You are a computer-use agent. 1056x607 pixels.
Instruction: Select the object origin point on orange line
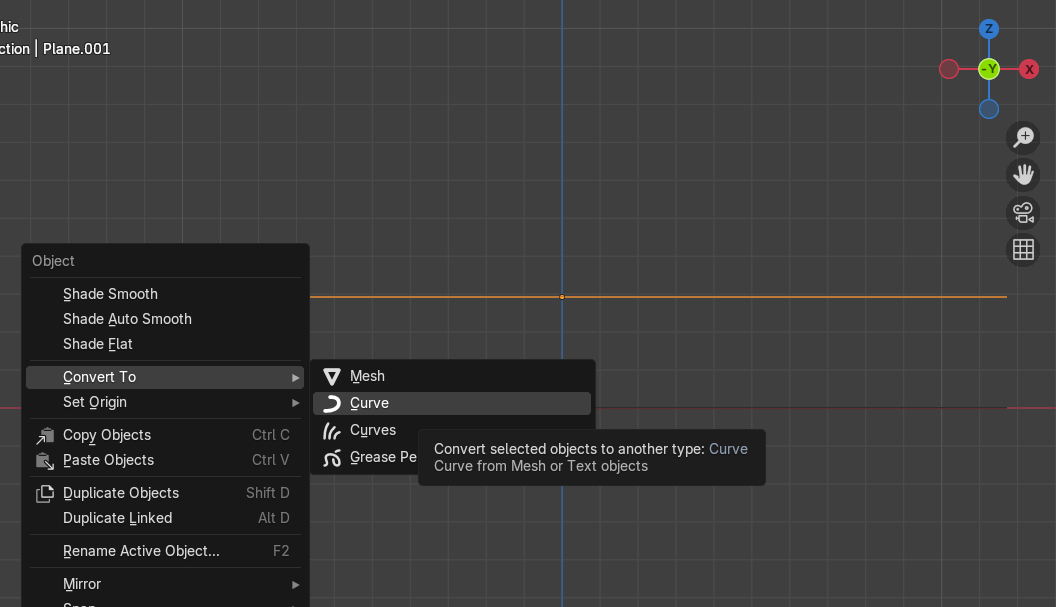pyautogui.click(x=562, y=297)
